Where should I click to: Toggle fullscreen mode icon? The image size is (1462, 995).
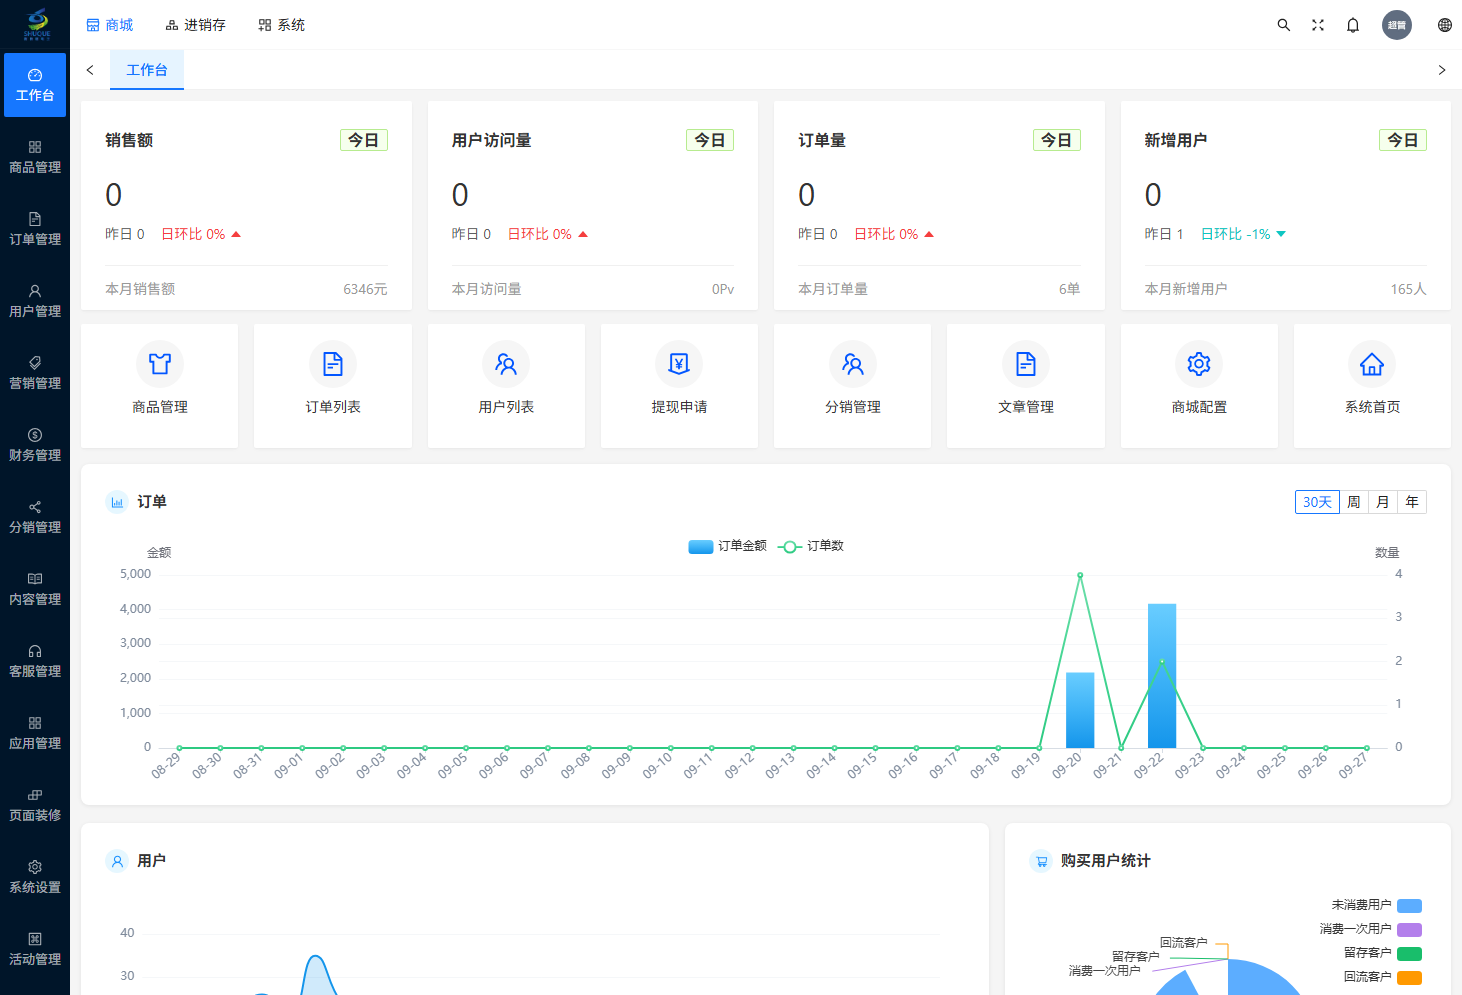[x=1318, y=25]
